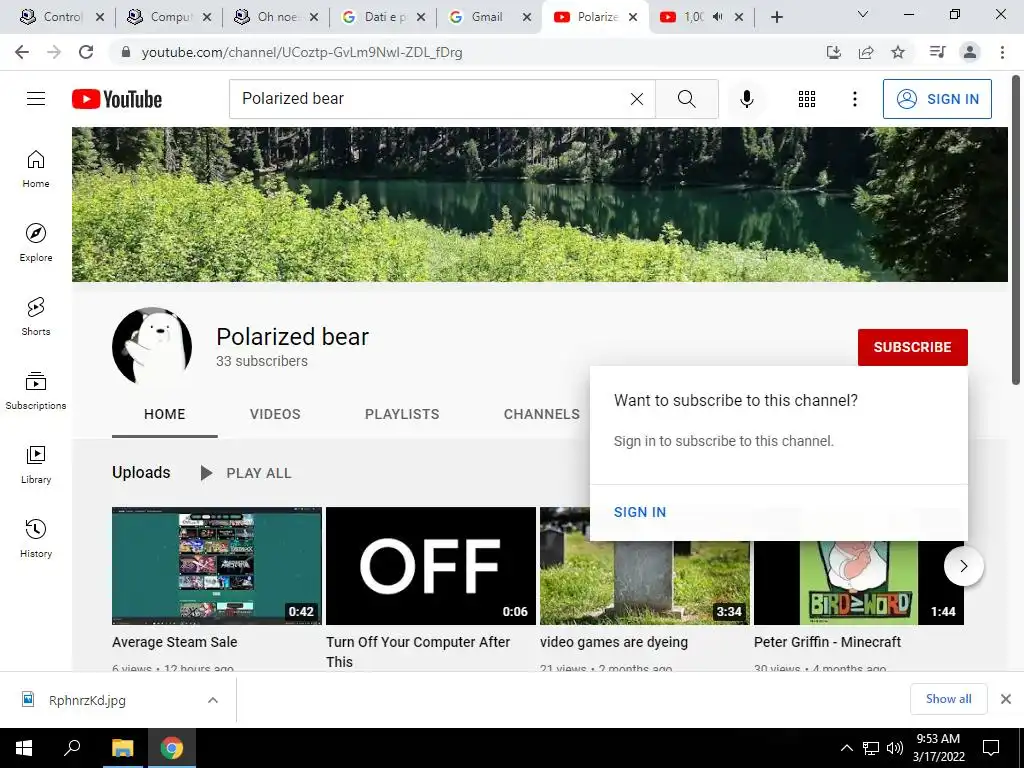Open Average Steam Sale video thumbnail
This screenshot has width=1024, height=768.
coord(217,566)
